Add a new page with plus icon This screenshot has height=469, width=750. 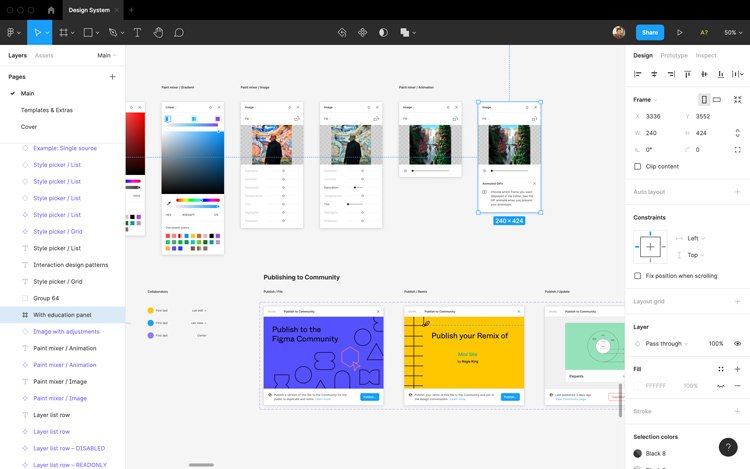click(x=112, y=76)
